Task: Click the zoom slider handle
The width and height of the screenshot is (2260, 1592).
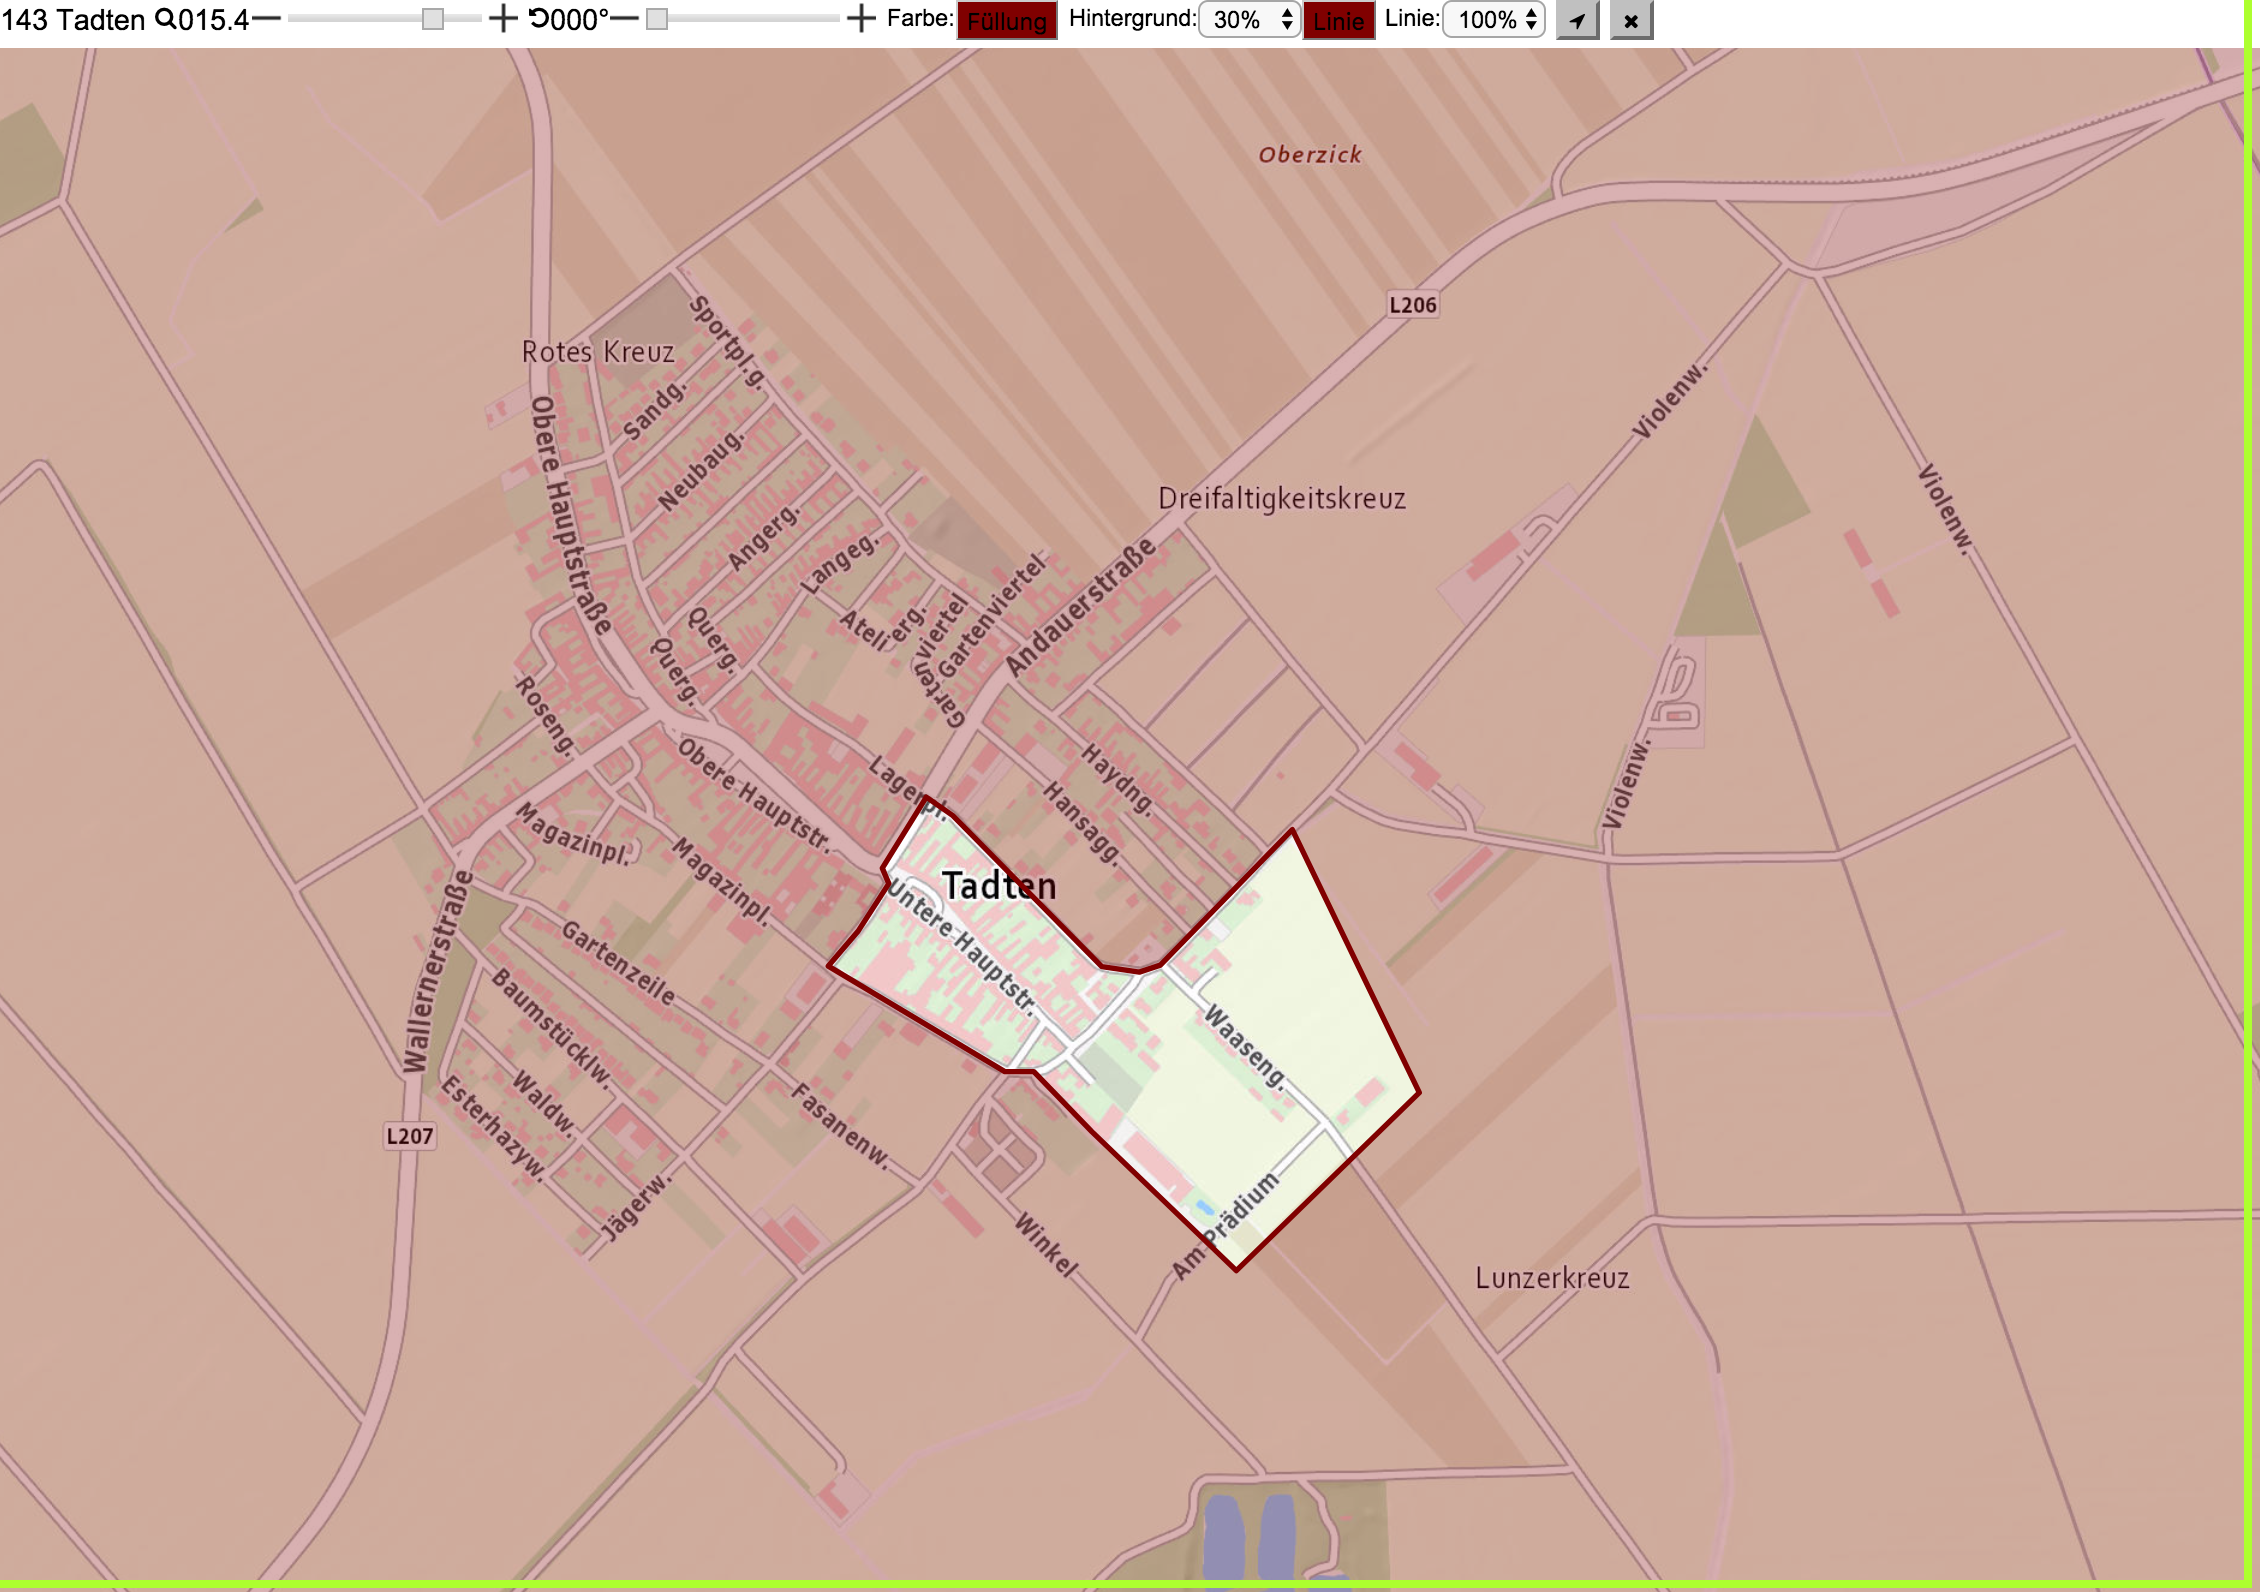Action: [433, 19]
